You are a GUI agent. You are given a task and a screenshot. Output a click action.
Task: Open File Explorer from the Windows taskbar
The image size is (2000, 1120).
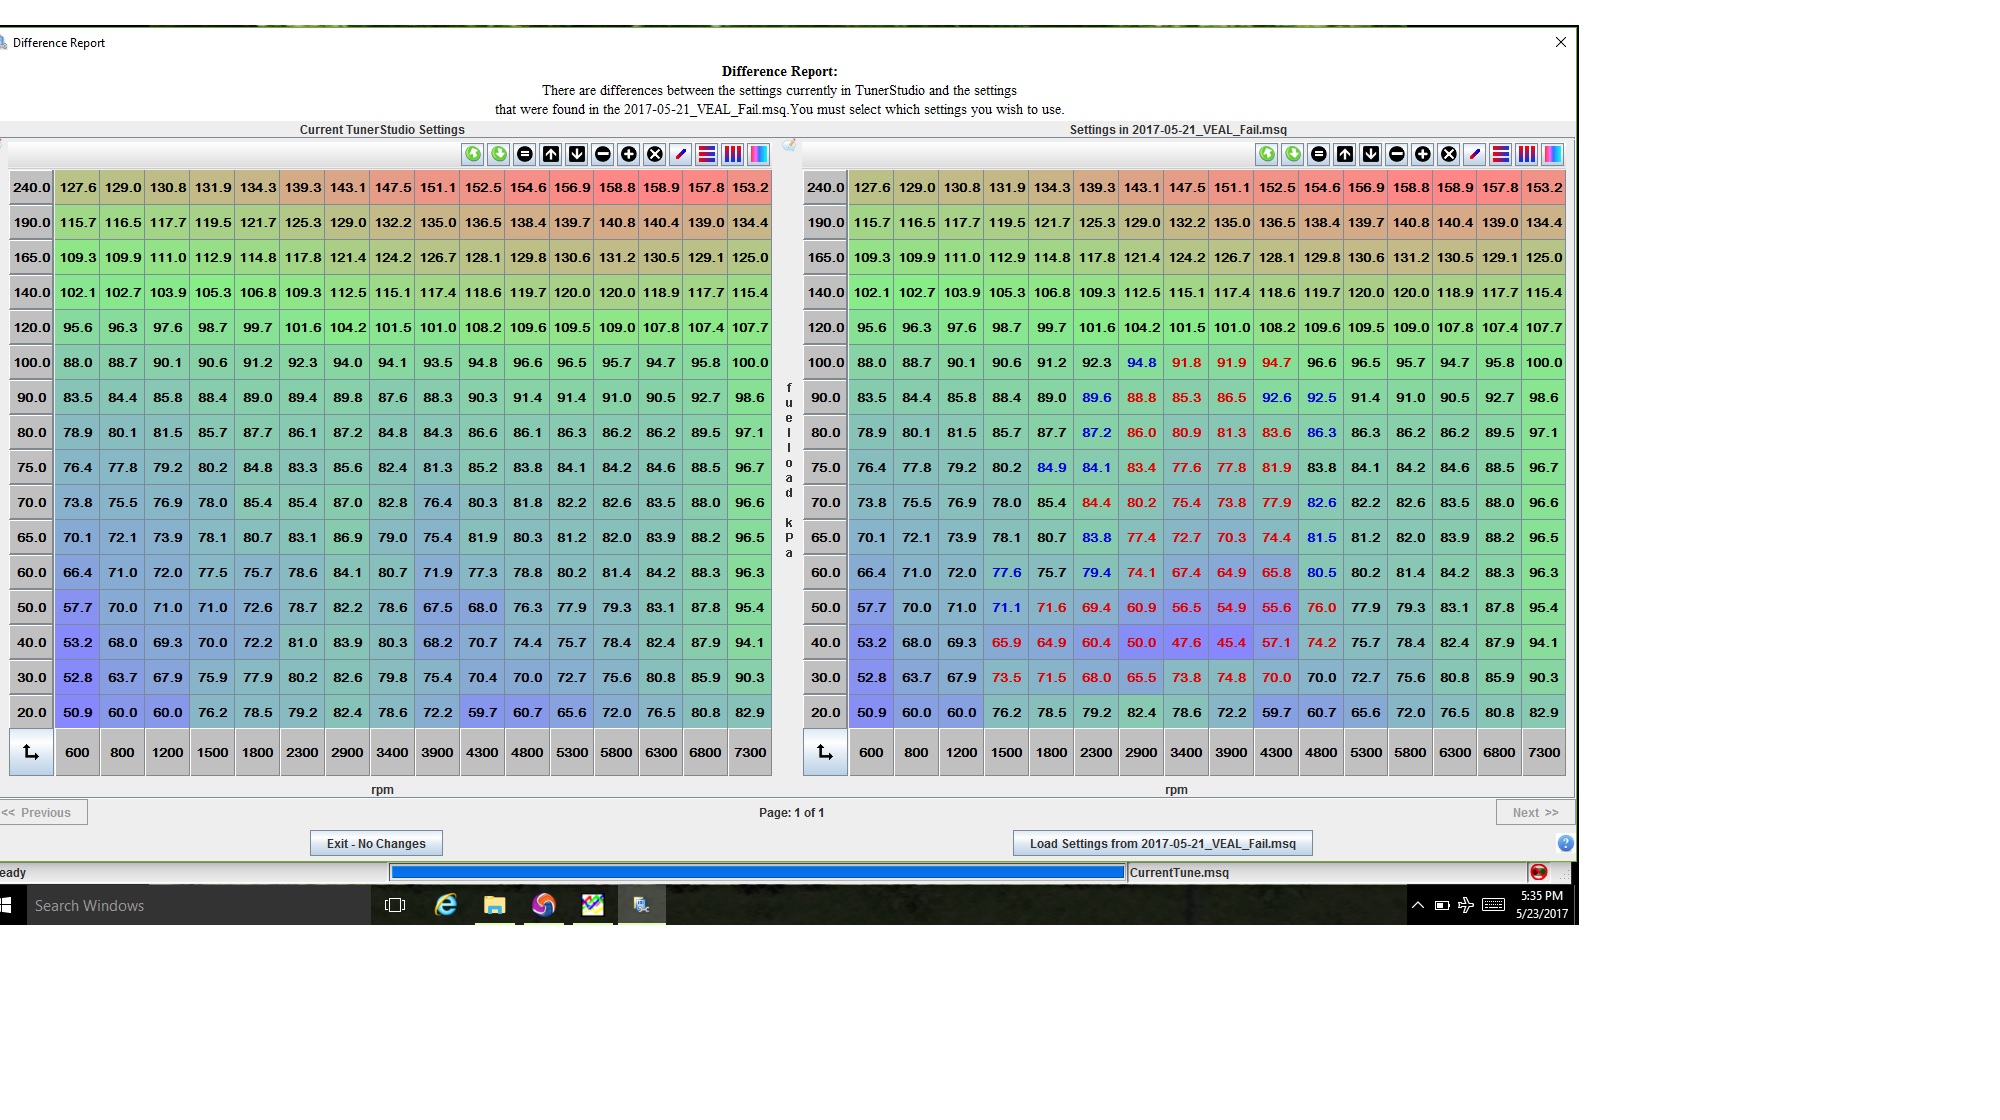coord(494,905)
